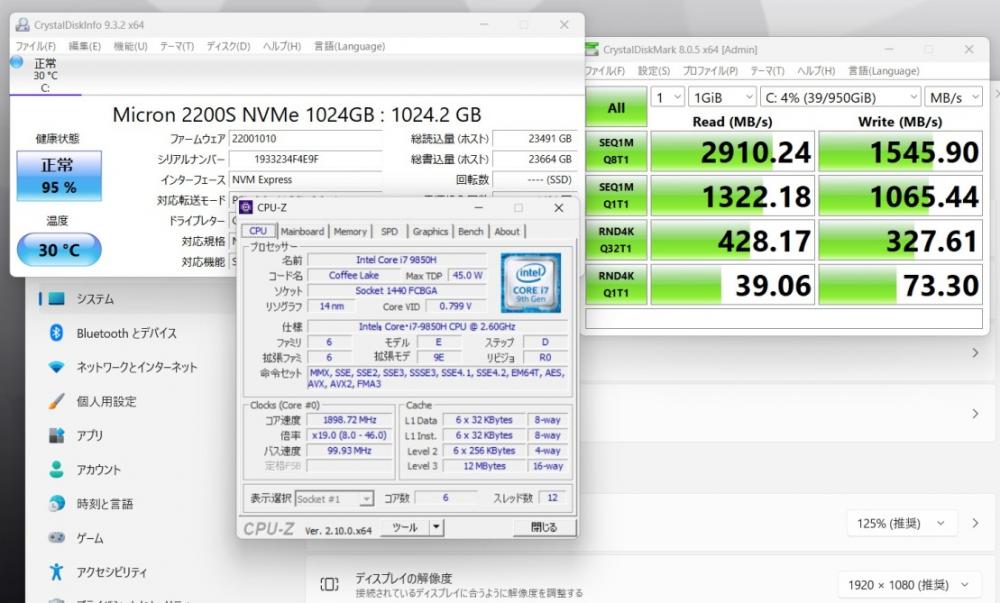Click the CPU-Z title bar app icon
The height and width of the screenshot is (603, 1000).
click(246, 207)
